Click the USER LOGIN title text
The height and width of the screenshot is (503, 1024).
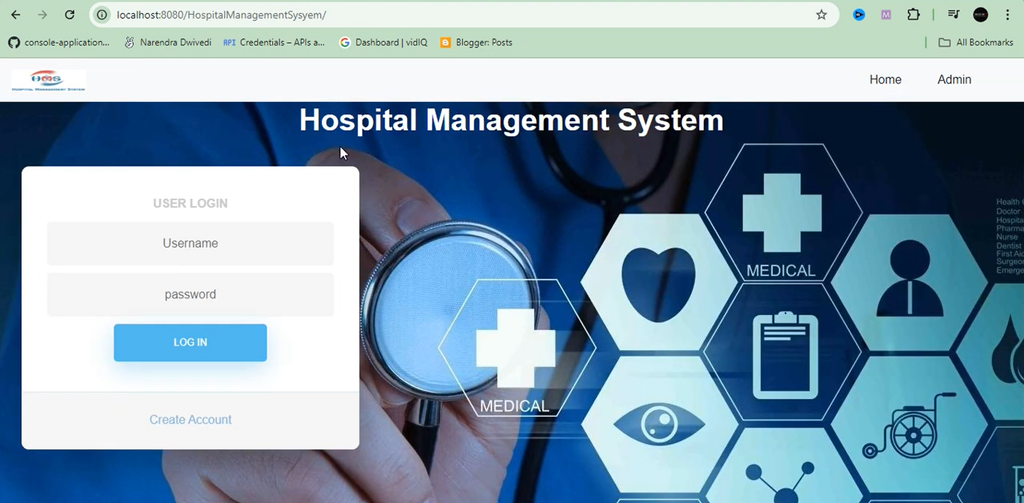[190, 203]
